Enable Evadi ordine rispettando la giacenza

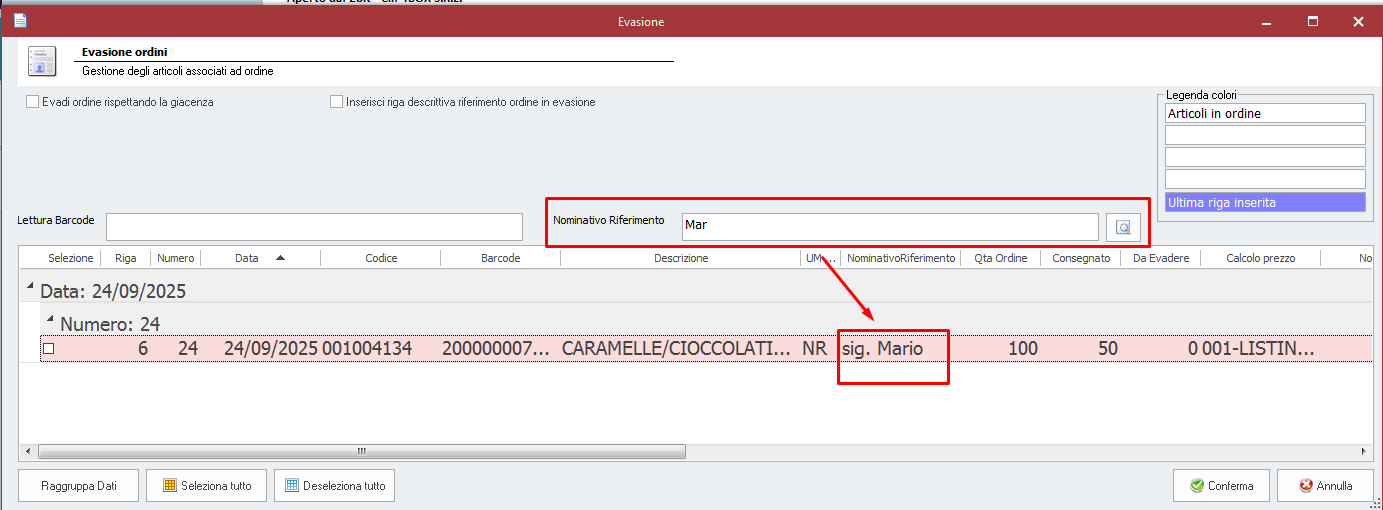[x=33, y=102]
